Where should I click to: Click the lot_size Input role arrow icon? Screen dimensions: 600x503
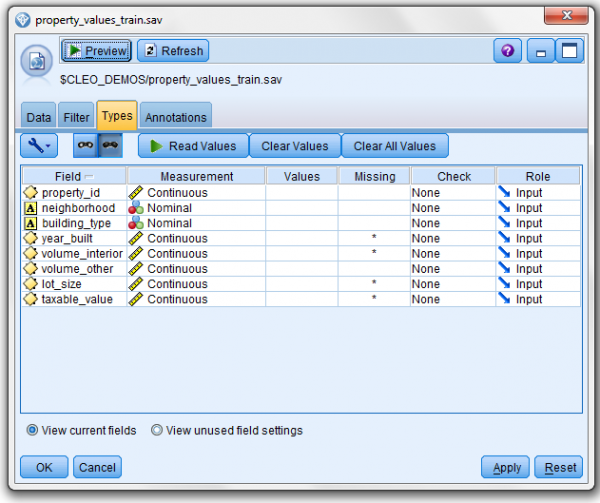coord(504,283)
